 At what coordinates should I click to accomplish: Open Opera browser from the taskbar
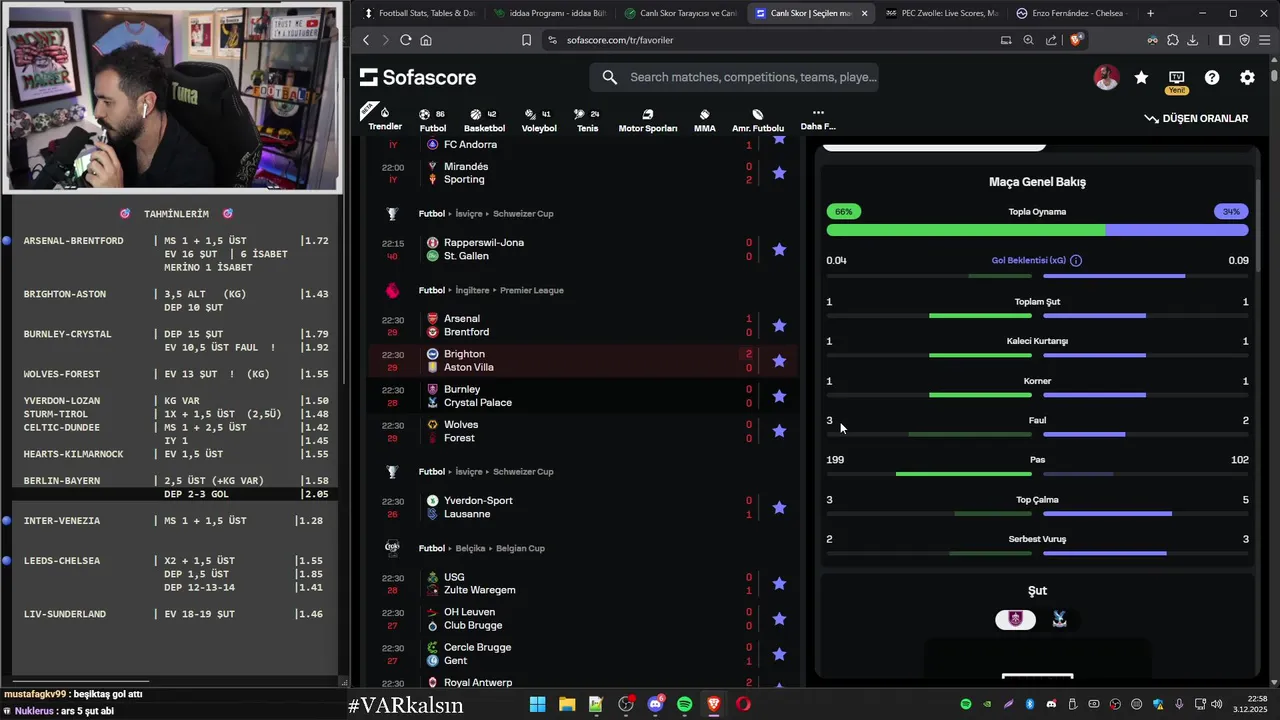click(743, 704)
